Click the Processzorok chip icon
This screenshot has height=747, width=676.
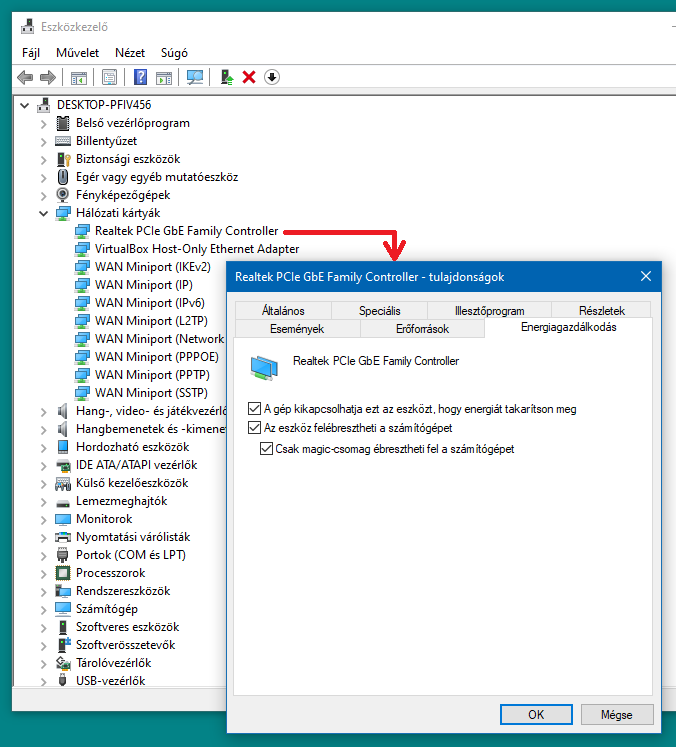pyautogui.click(x=62, y=573)
